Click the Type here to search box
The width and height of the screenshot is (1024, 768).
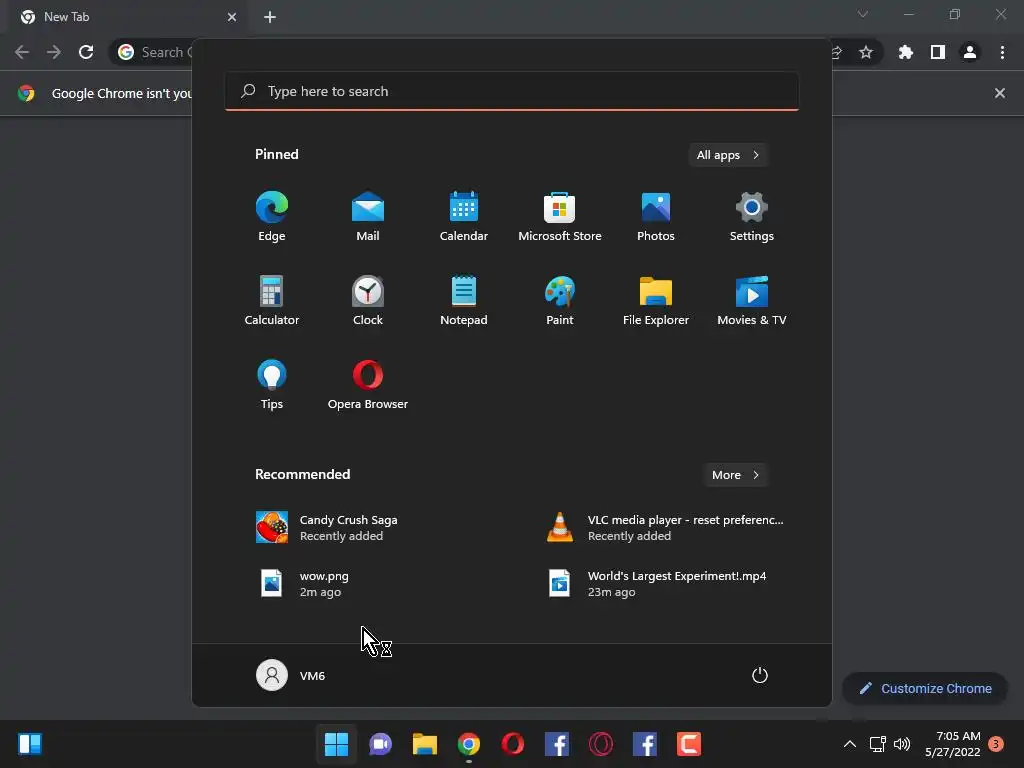tap(512, 91)
